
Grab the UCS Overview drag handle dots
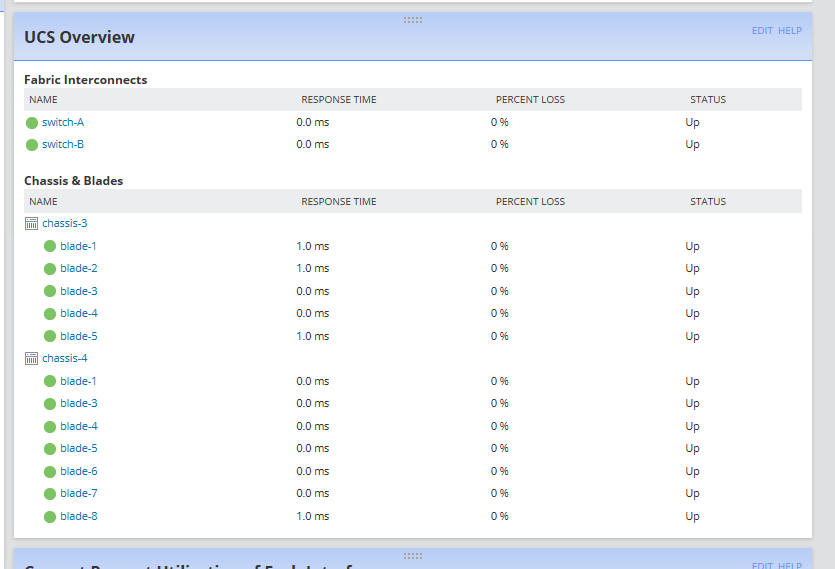pyautogui.click(x=413, y=20)
